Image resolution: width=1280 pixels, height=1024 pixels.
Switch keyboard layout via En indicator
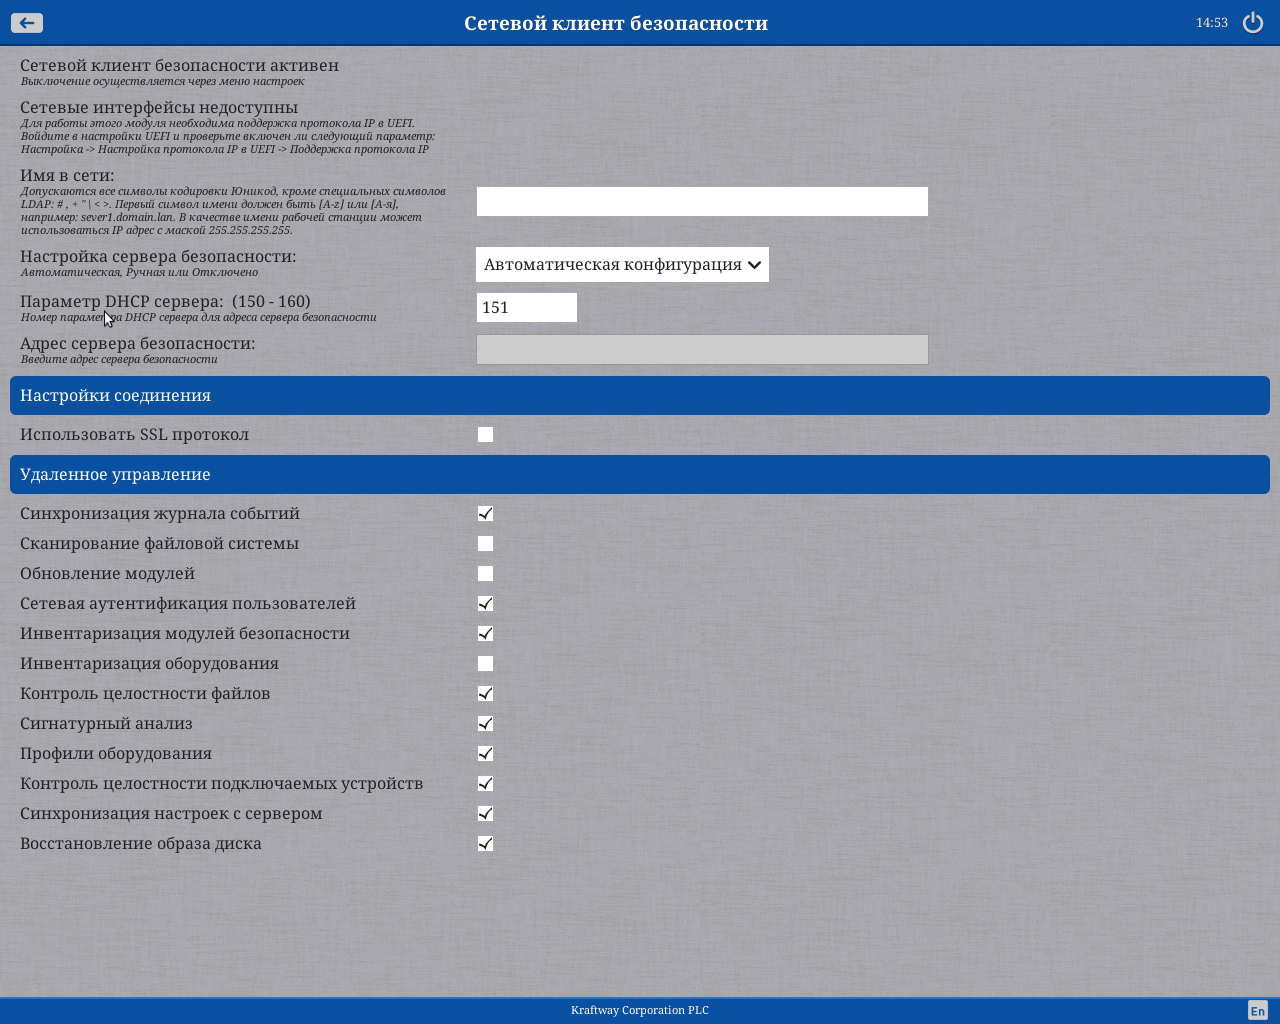tap(1257, 1010)
